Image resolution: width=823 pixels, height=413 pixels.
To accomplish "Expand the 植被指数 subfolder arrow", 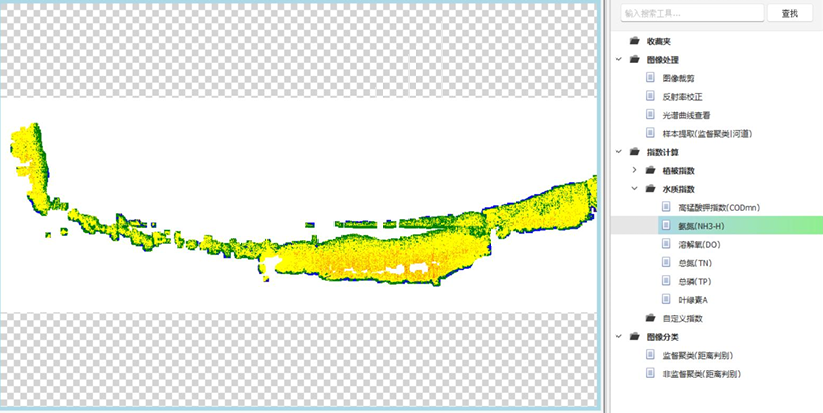I will point(635,170).
